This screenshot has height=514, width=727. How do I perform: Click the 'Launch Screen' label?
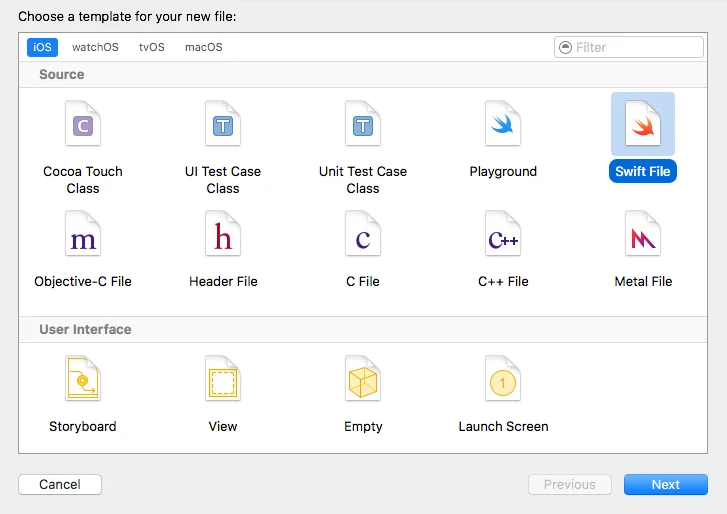click(x=503, y=426)
